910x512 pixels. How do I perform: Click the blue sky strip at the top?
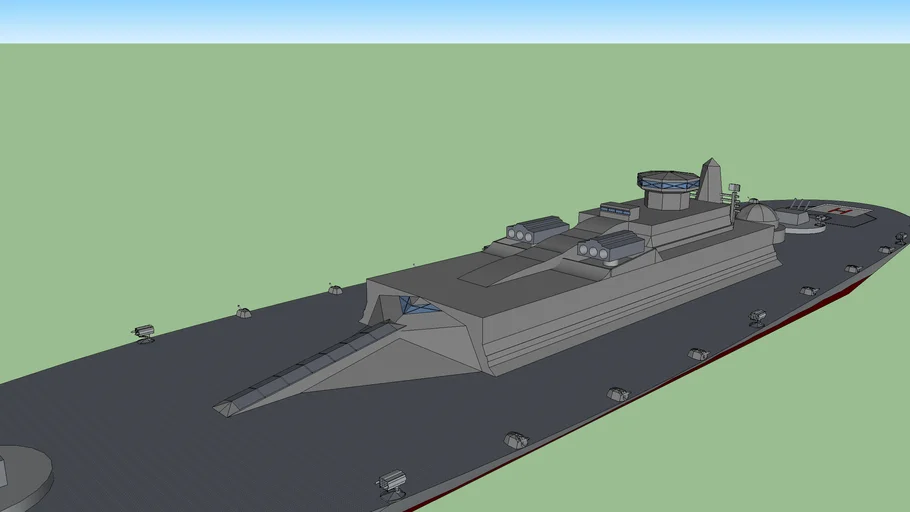tap(455, 20)
